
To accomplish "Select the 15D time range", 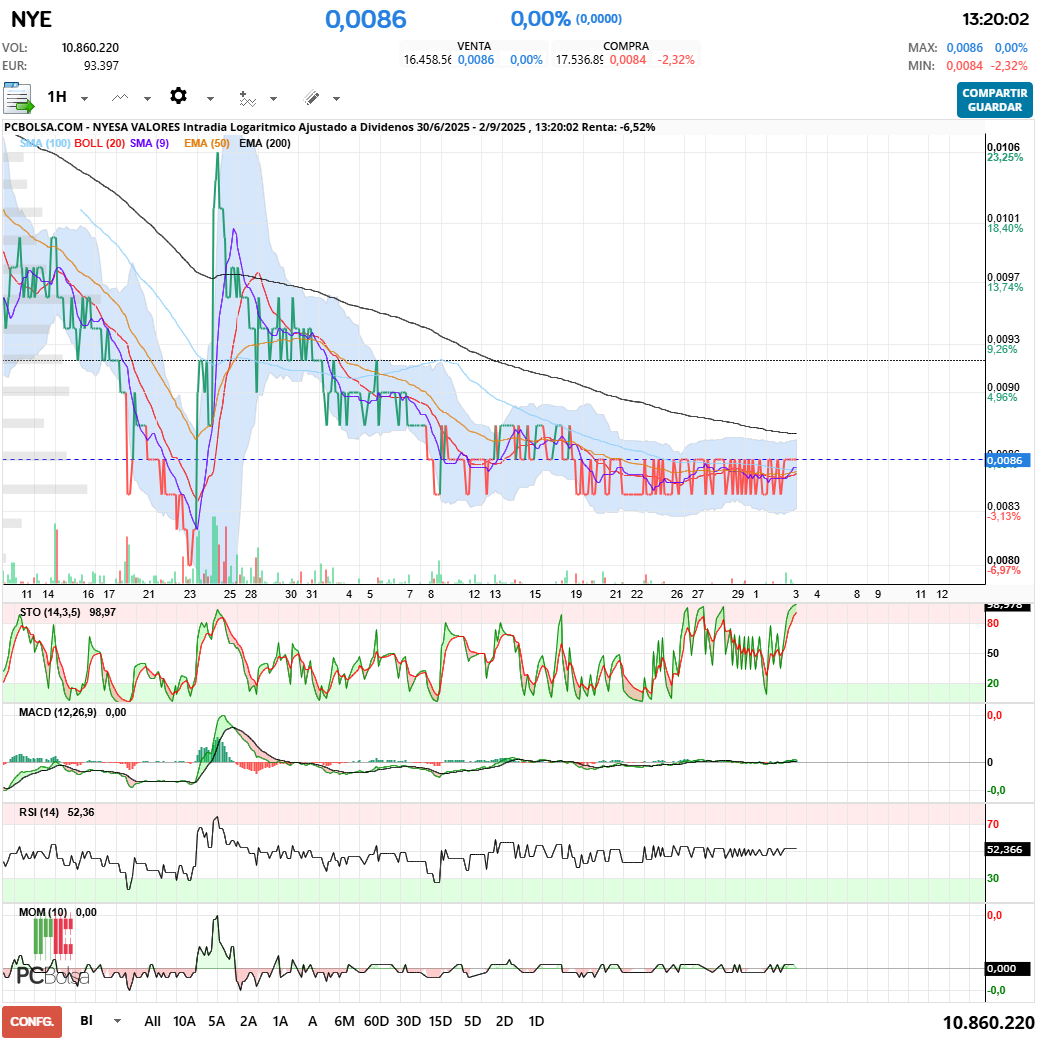I will click(440, 1022).
